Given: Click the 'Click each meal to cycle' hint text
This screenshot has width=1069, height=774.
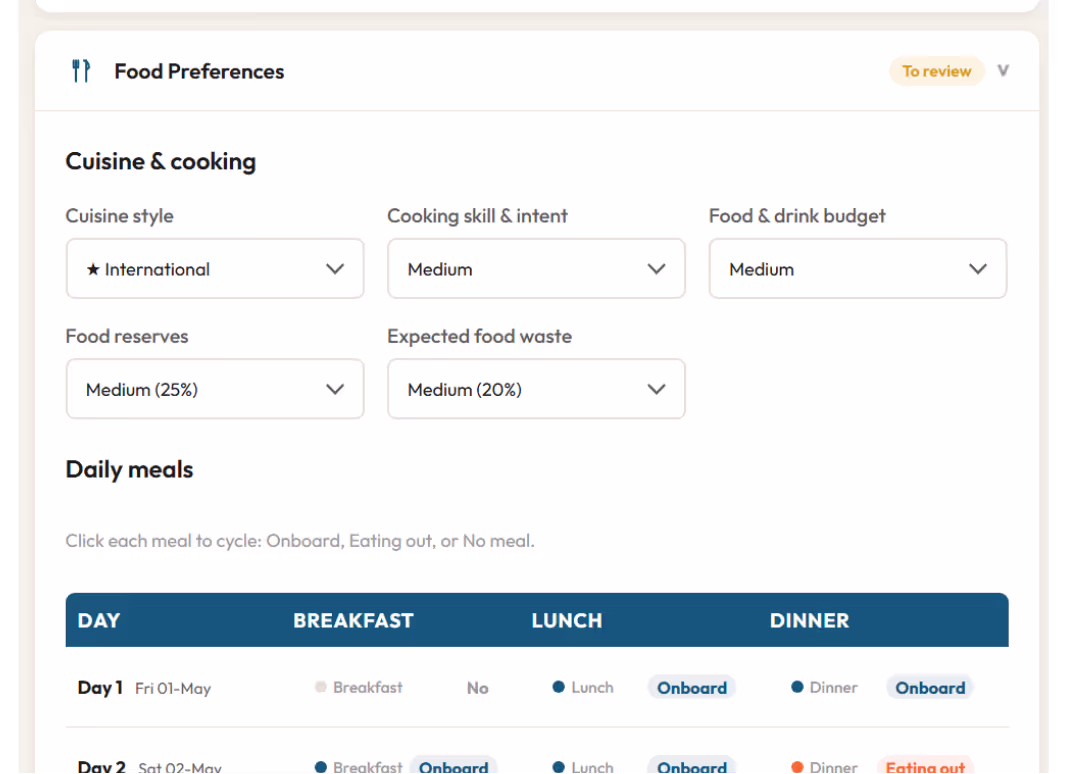Looking at the screenshot, I should click(300, 541).
